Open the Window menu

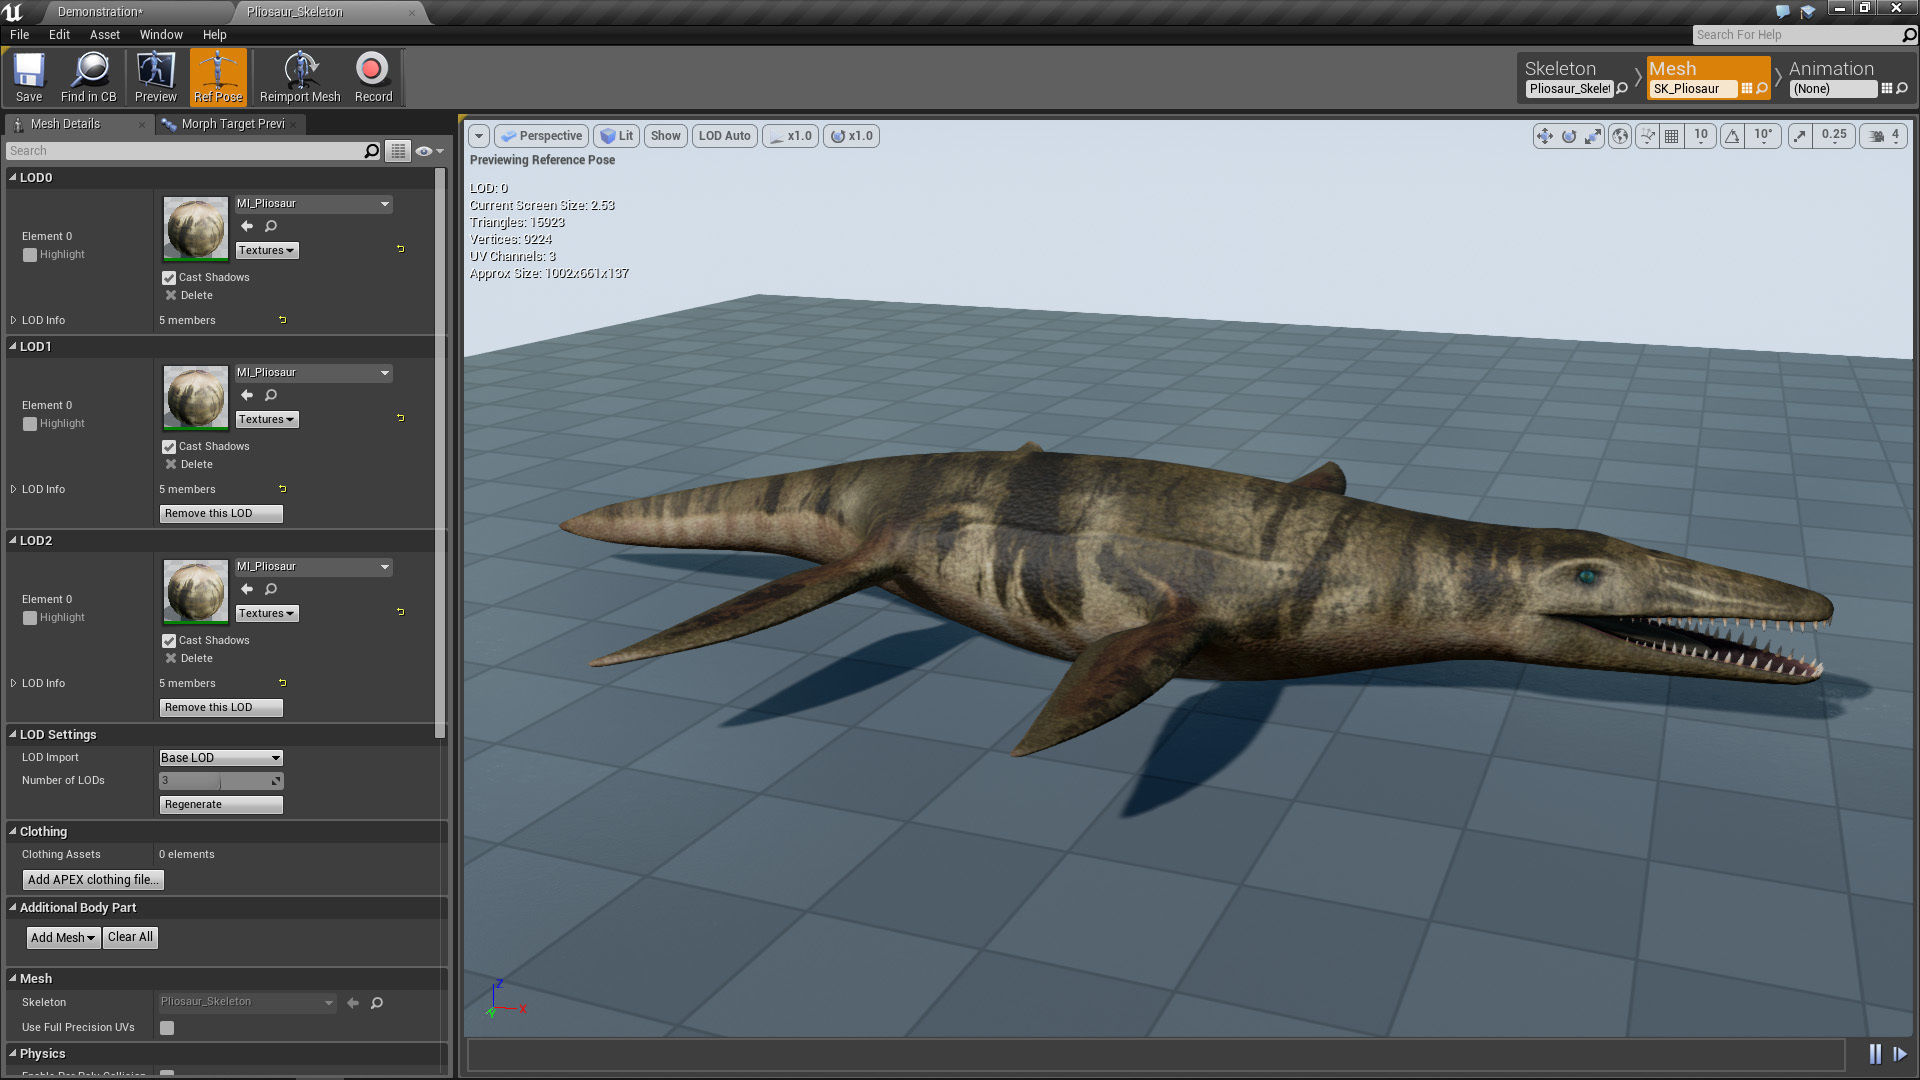click(x=161, y=35)
